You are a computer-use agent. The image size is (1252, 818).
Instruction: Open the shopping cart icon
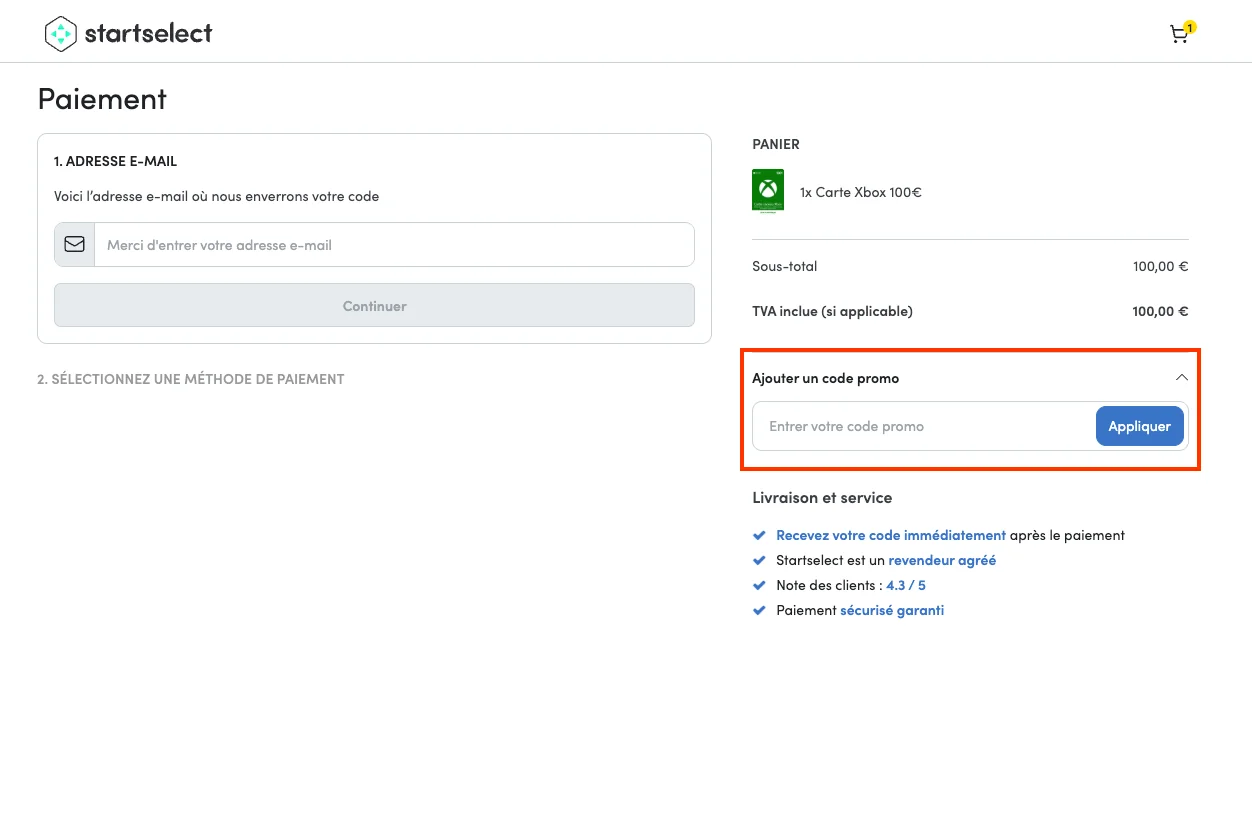point(1180,34)
